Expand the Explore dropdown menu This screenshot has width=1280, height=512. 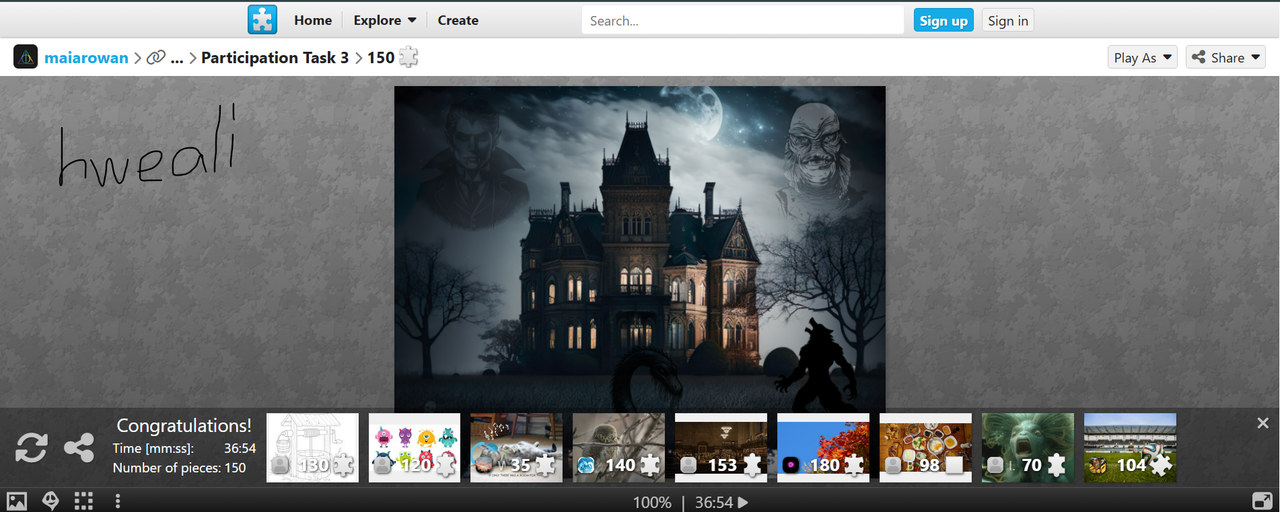[x=385, y=20]
